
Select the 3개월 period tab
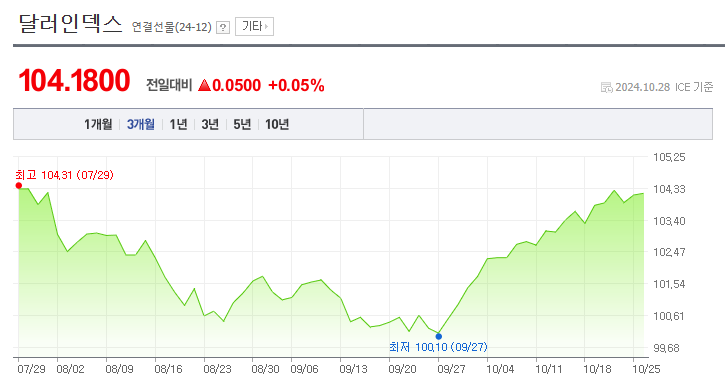tap(141, 124)
